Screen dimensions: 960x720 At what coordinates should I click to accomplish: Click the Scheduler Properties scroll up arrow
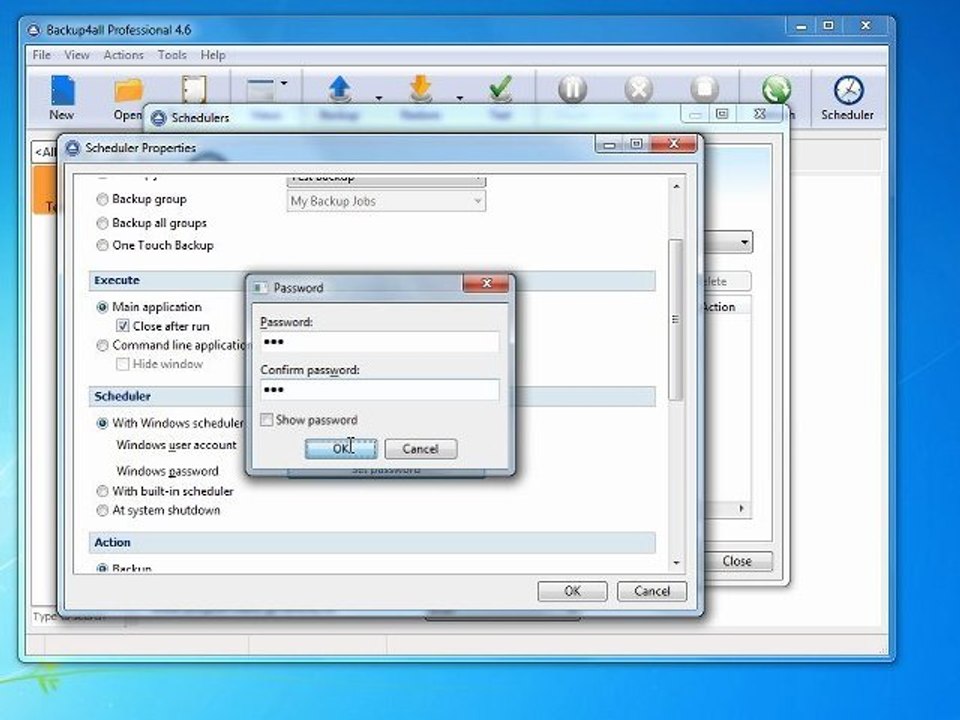coord(676,186)
